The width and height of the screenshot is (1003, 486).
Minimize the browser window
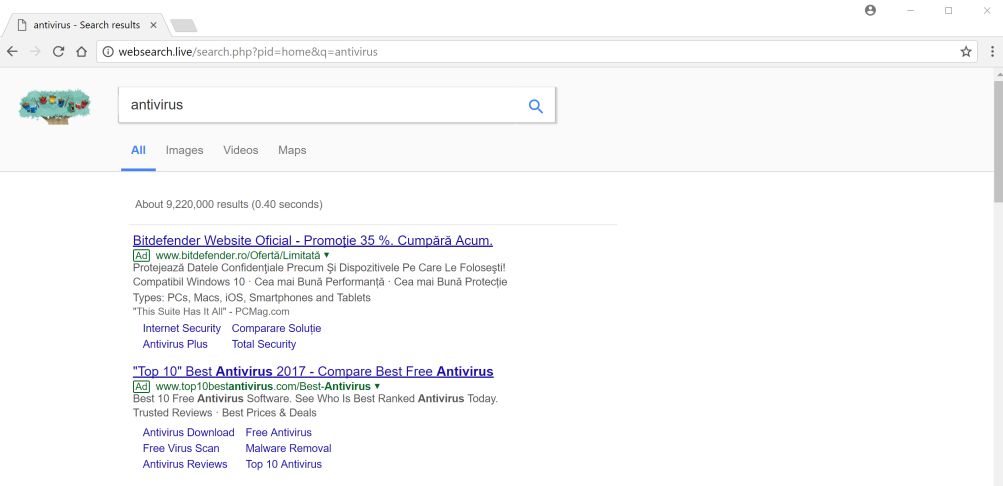pos(910,10)
